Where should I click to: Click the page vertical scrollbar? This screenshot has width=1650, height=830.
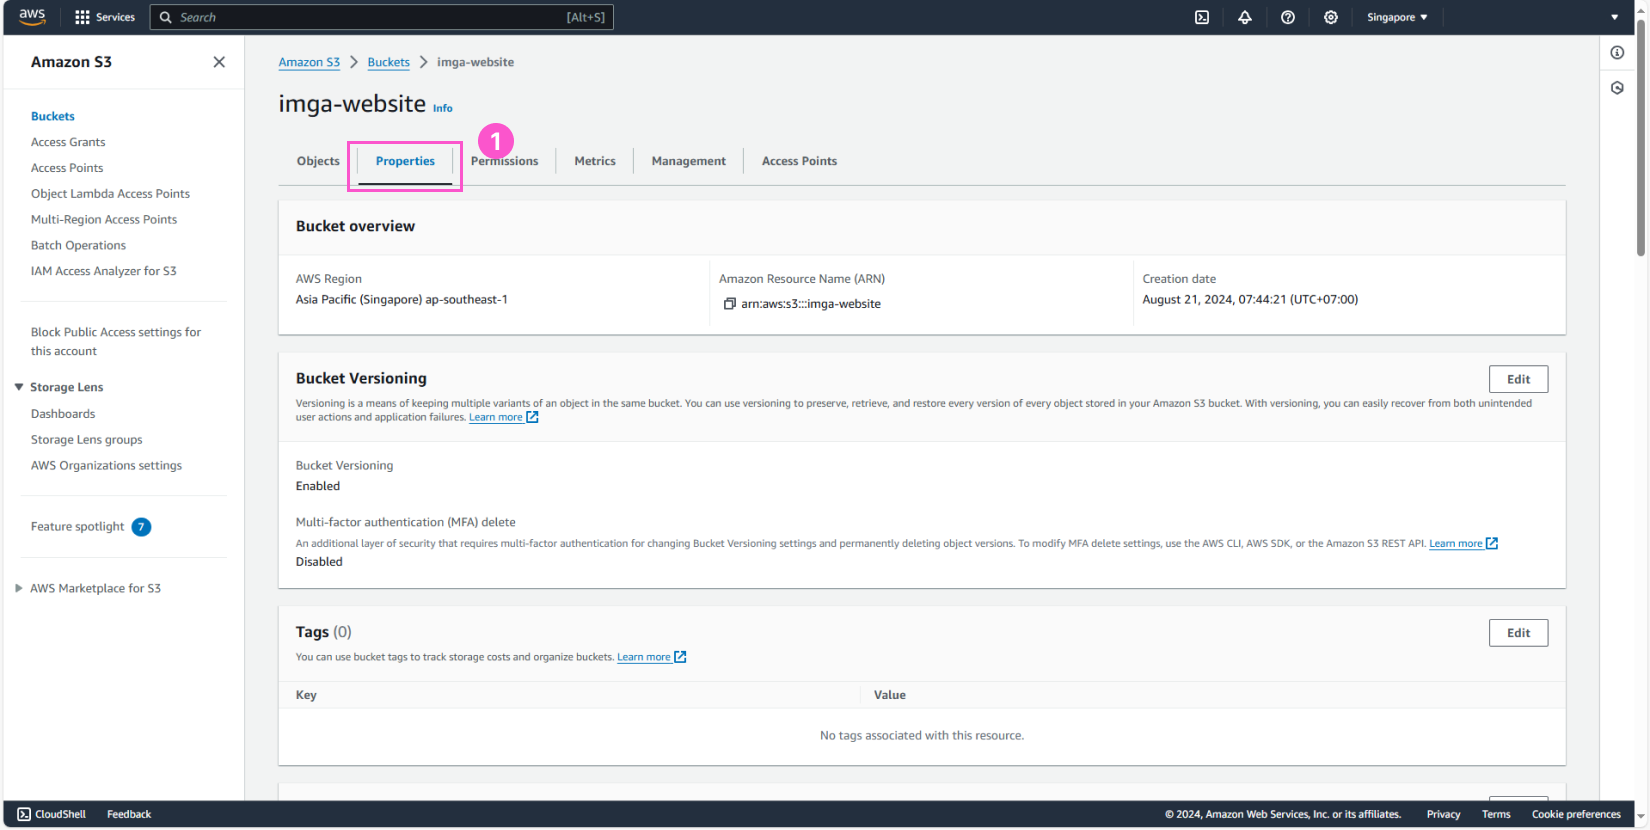pyautogui.click(x=1641, y=140)
